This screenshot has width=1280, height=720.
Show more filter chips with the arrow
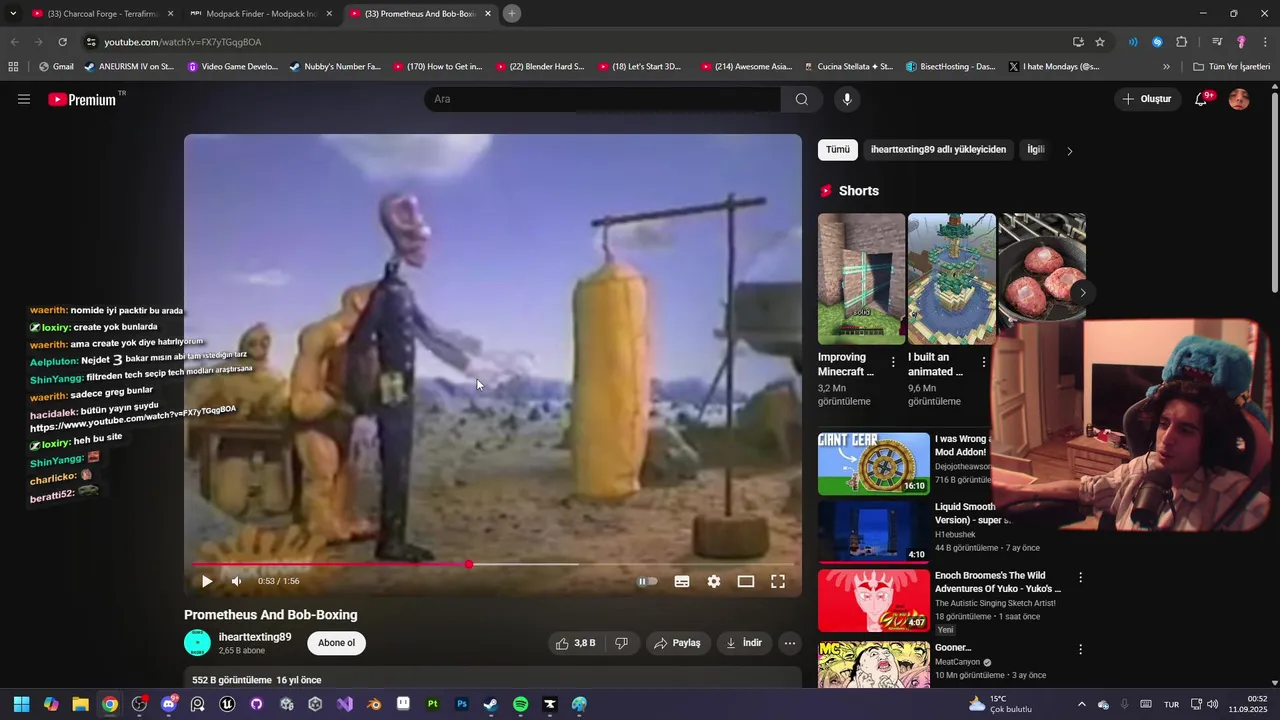point(1069,151)
